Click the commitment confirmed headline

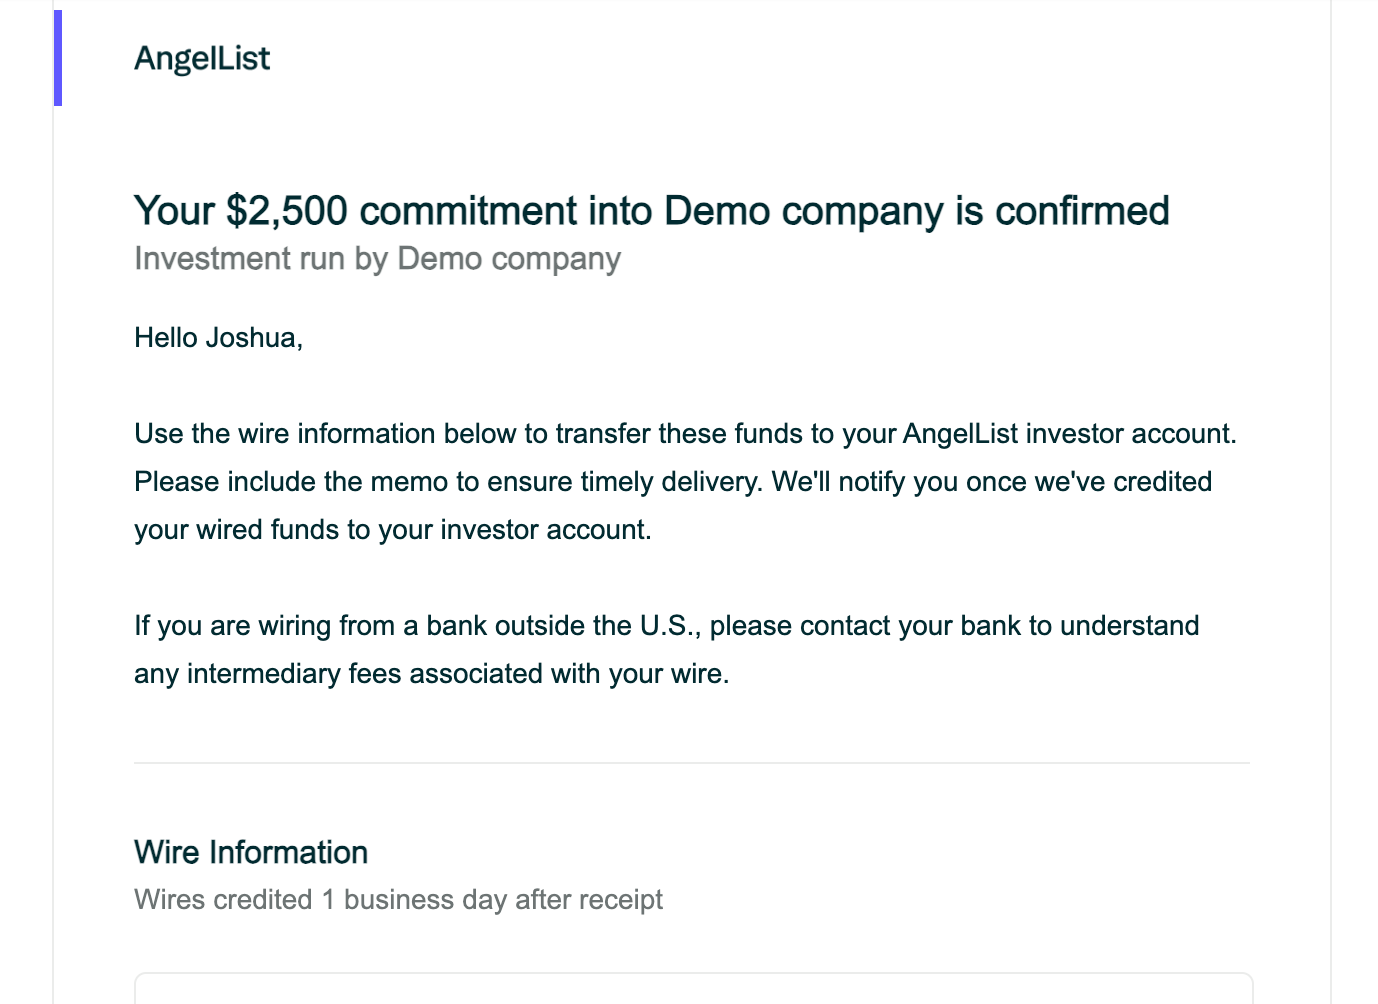pos(652,211)
